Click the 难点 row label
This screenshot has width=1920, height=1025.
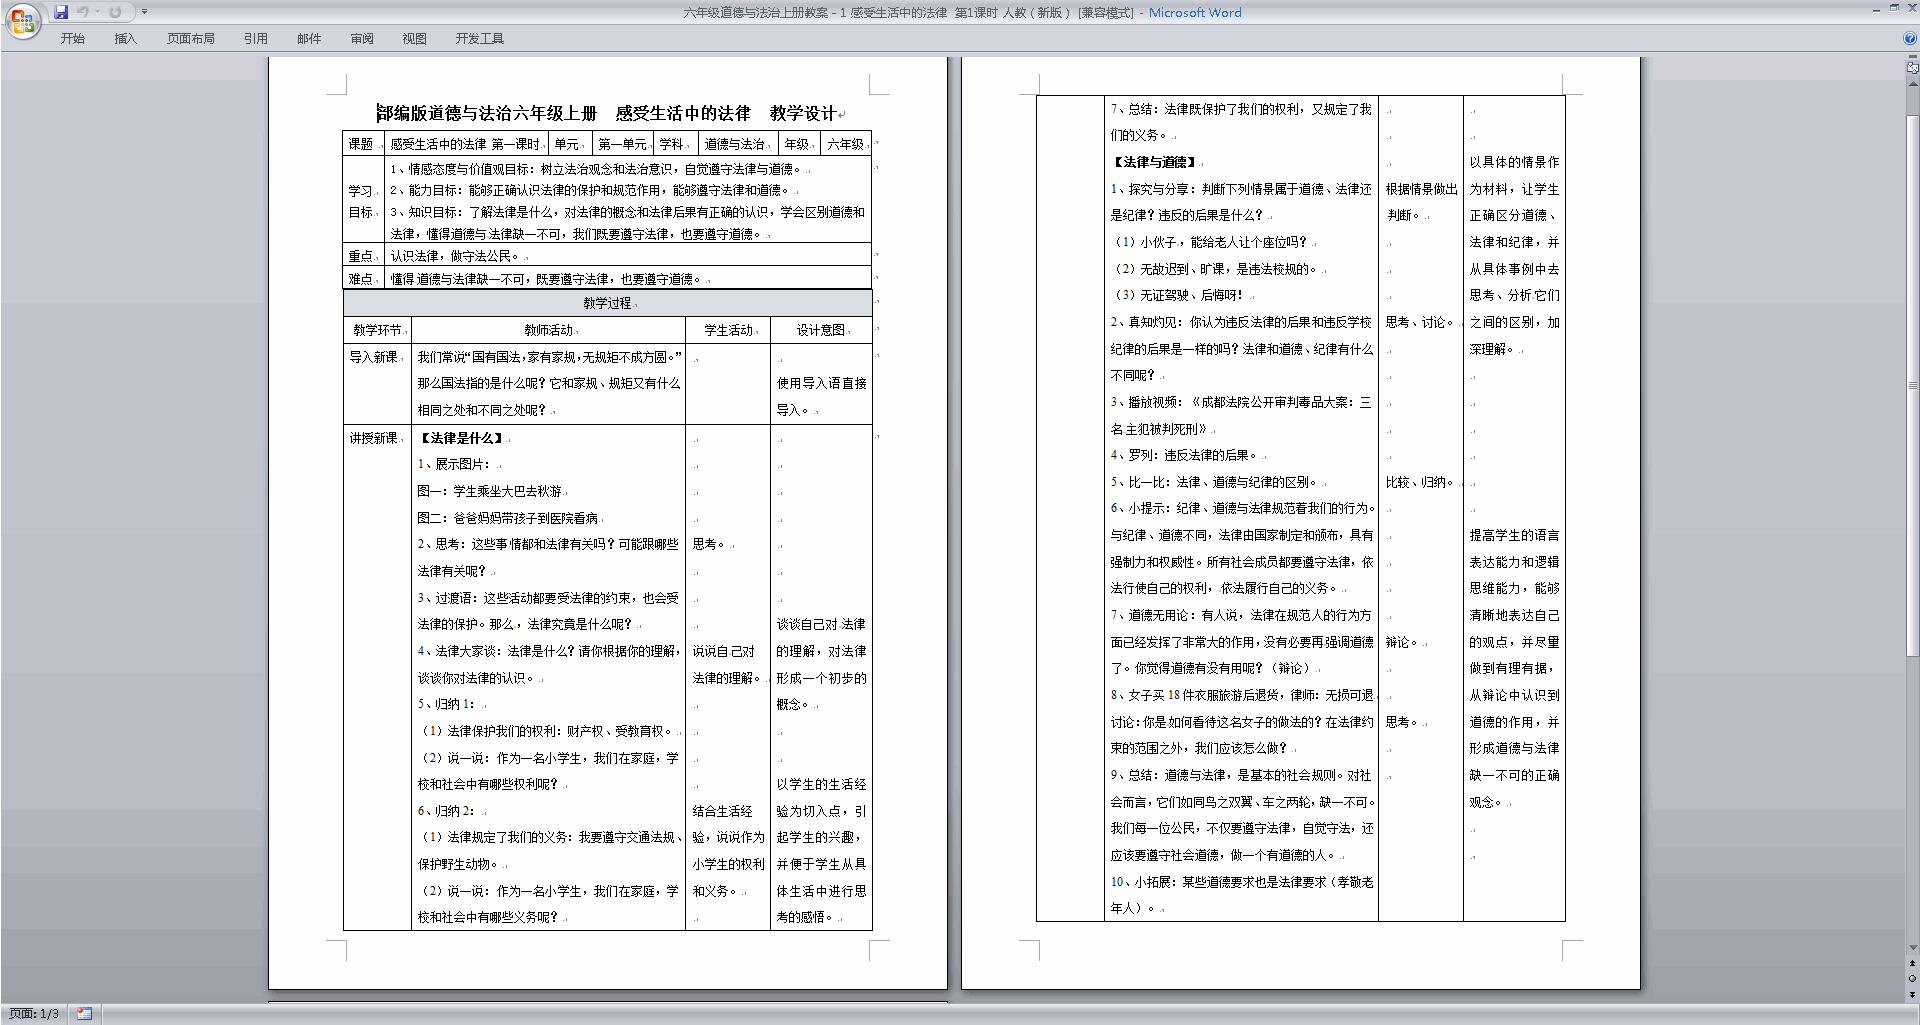click(x=361, y=279)
